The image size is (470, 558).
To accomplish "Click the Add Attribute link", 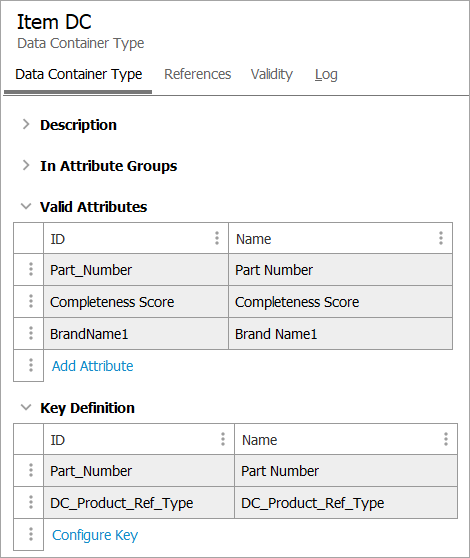I will (93, 366).
